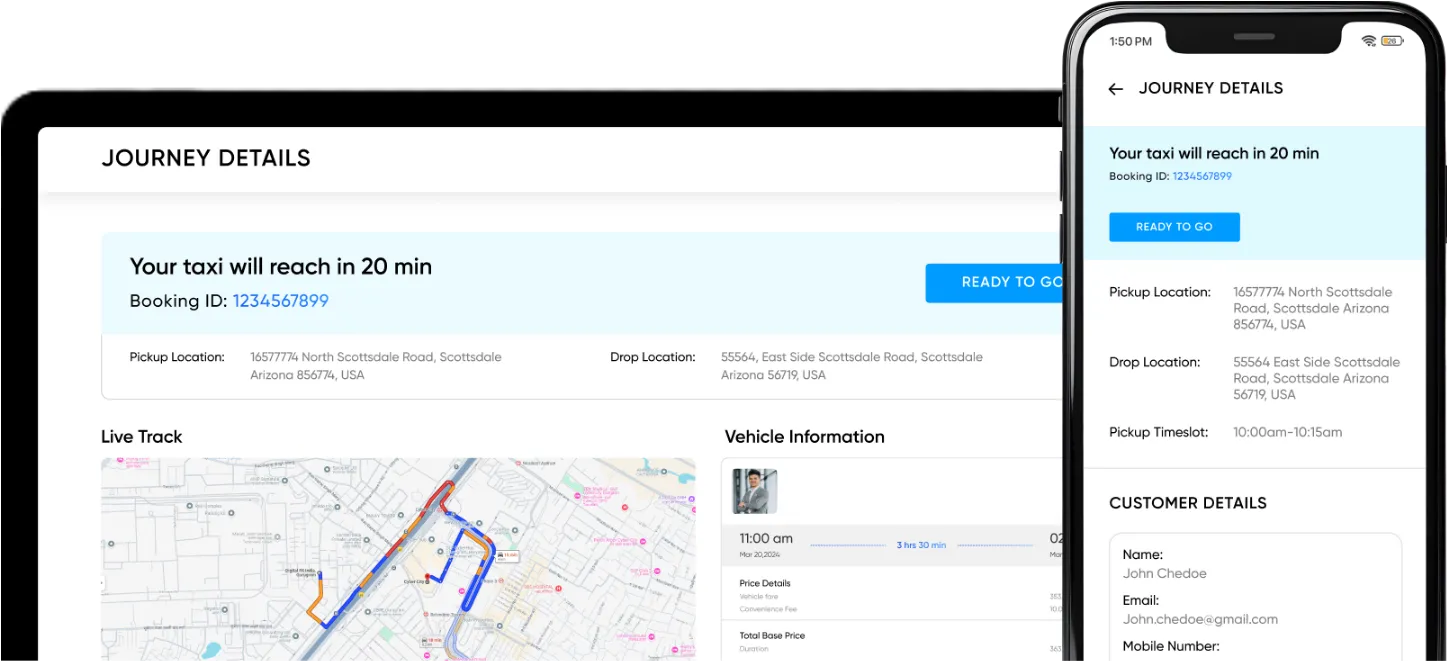Tap the email John.chedoe@gmail.com

(x=1200, y=619)
